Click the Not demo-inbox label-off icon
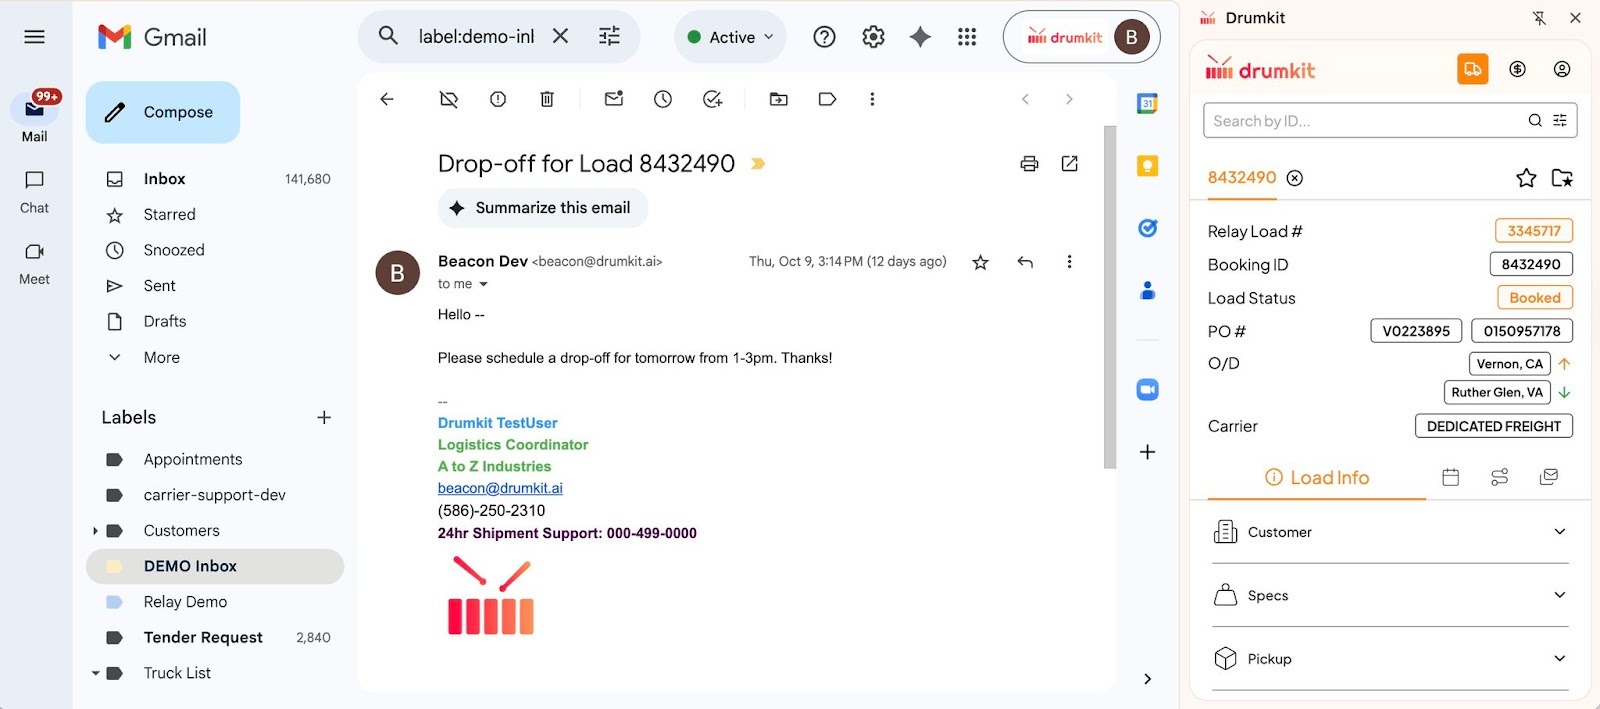The image size is (1600, 709). click(449, 99)
